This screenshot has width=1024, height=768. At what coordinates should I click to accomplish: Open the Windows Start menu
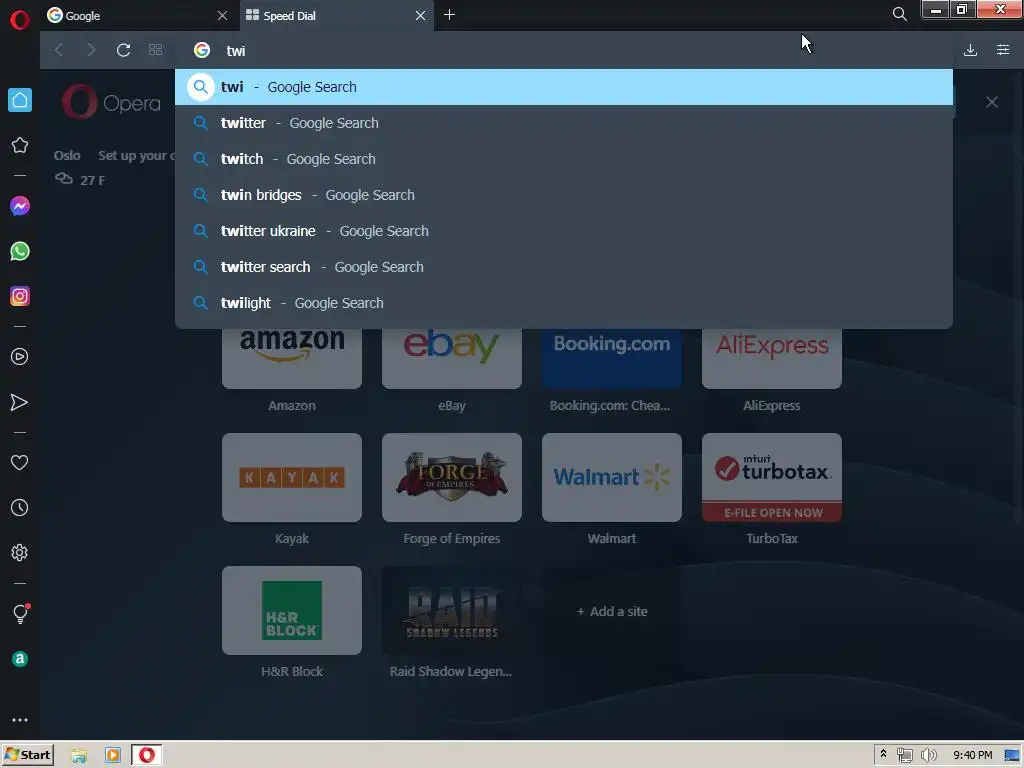tap(27, 755)
